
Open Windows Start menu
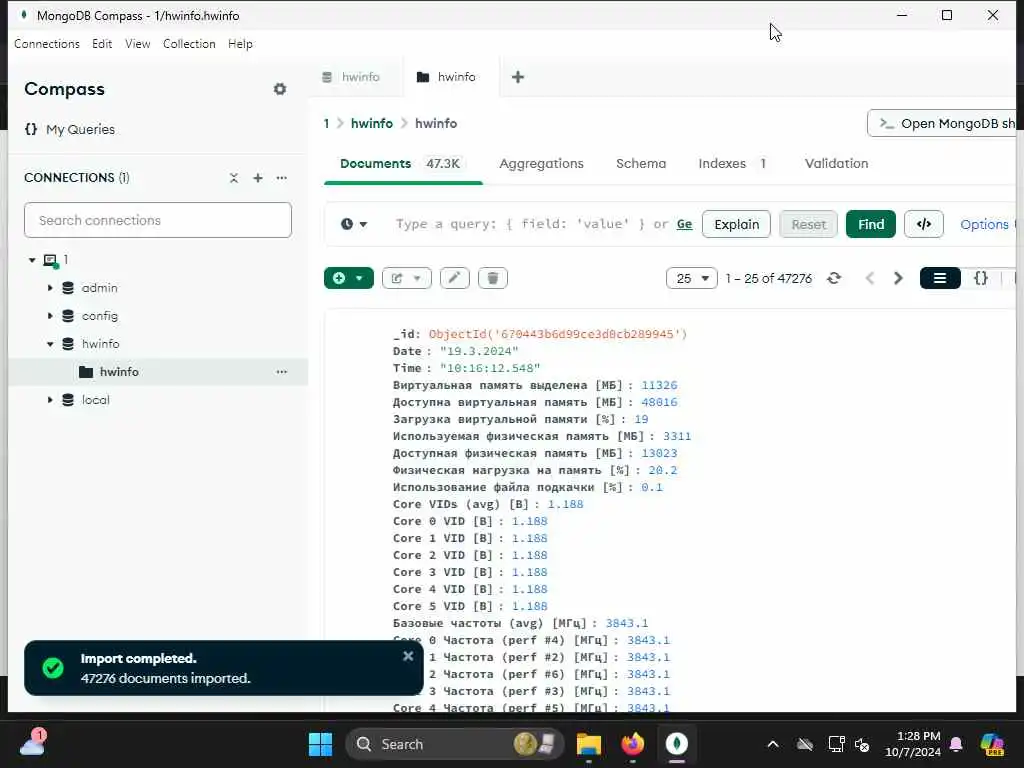click(x=321, y=744)
